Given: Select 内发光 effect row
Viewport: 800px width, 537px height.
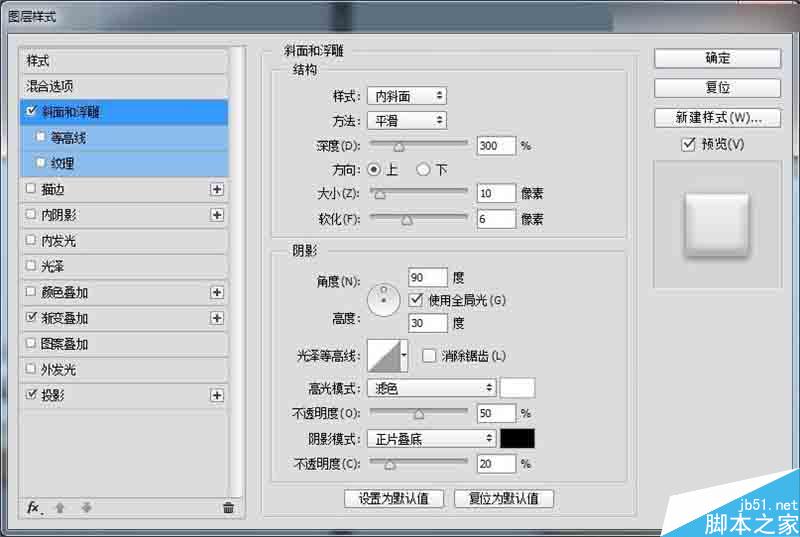Looking at the screenshot, I should [x=124, y=241].
